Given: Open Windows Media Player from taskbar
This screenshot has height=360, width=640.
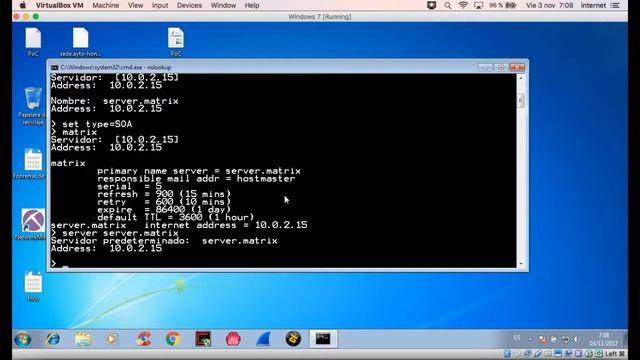Looking at the screenshot, I should point(112,339).
